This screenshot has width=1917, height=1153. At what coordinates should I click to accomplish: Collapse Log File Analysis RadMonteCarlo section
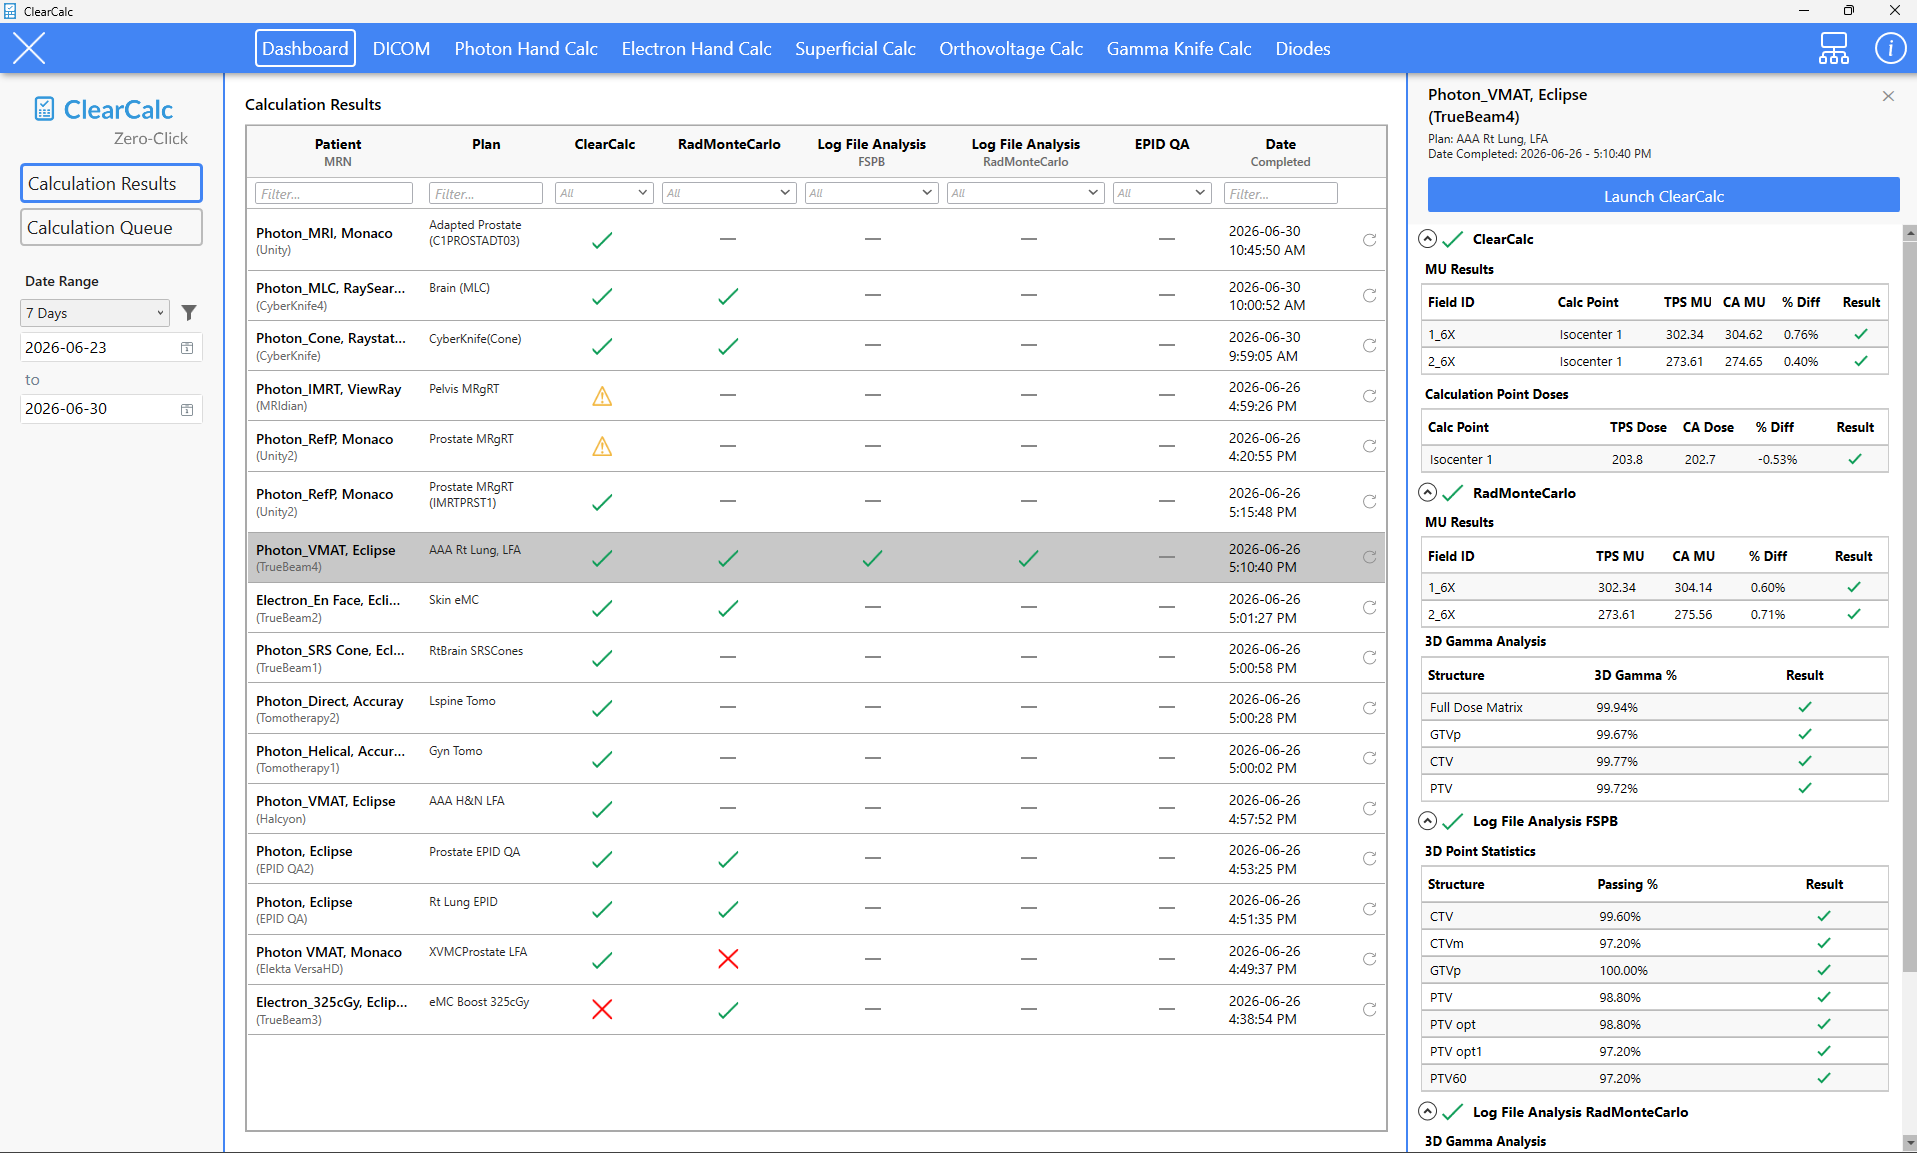[x=1428, y=1111]
